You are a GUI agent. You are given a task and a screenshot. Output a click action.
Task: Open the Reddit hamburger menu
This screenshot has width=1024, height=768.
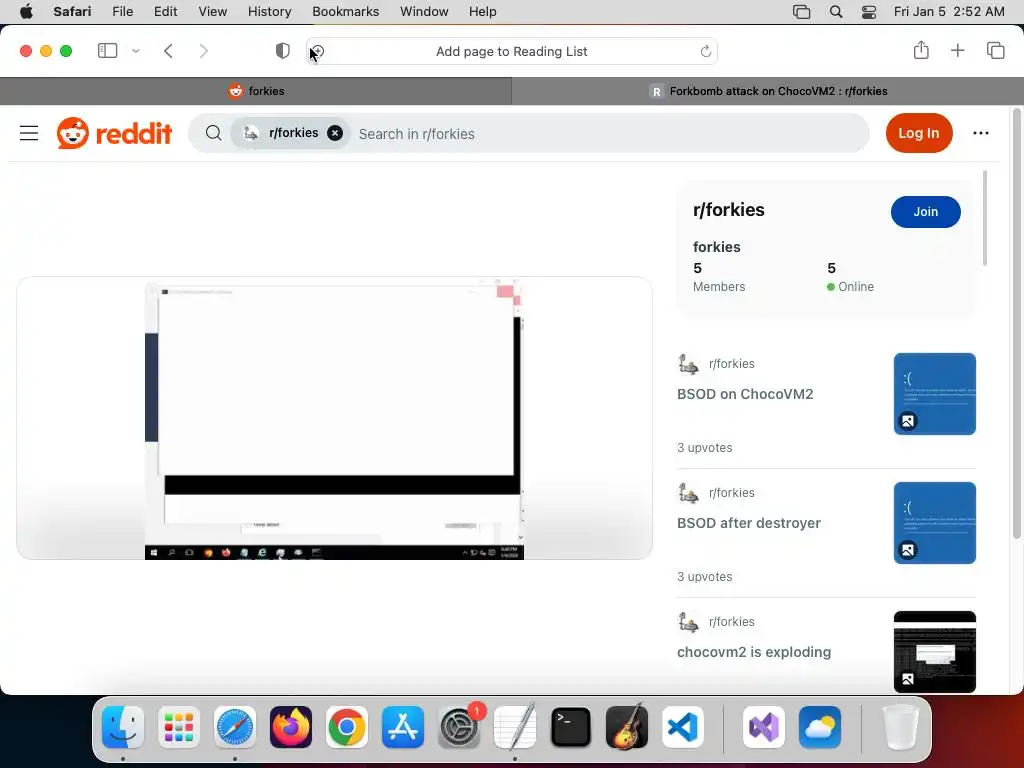coord(29,133)
